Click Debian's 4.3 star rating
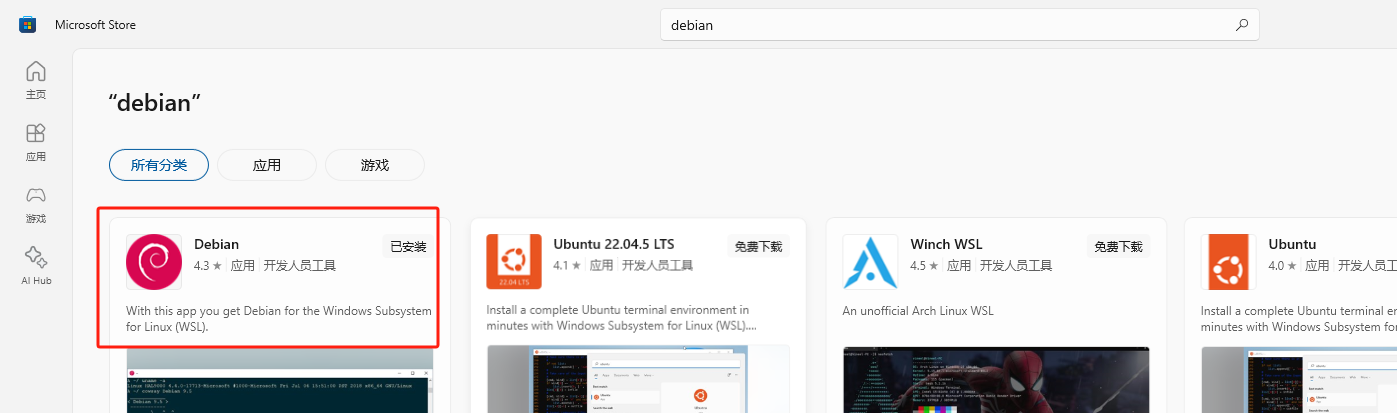Viewport: 1397px width, 413px height. [x=209, y=266]
